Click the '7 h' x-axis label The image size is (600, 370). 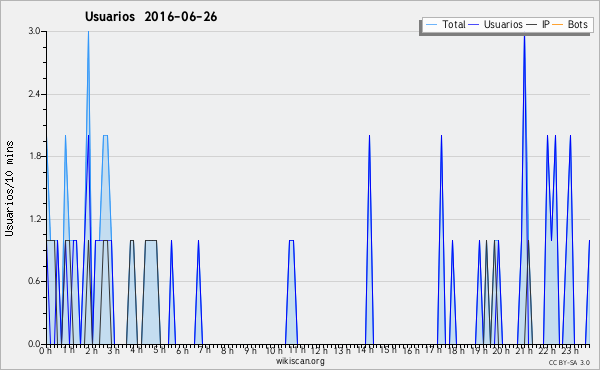204,350
